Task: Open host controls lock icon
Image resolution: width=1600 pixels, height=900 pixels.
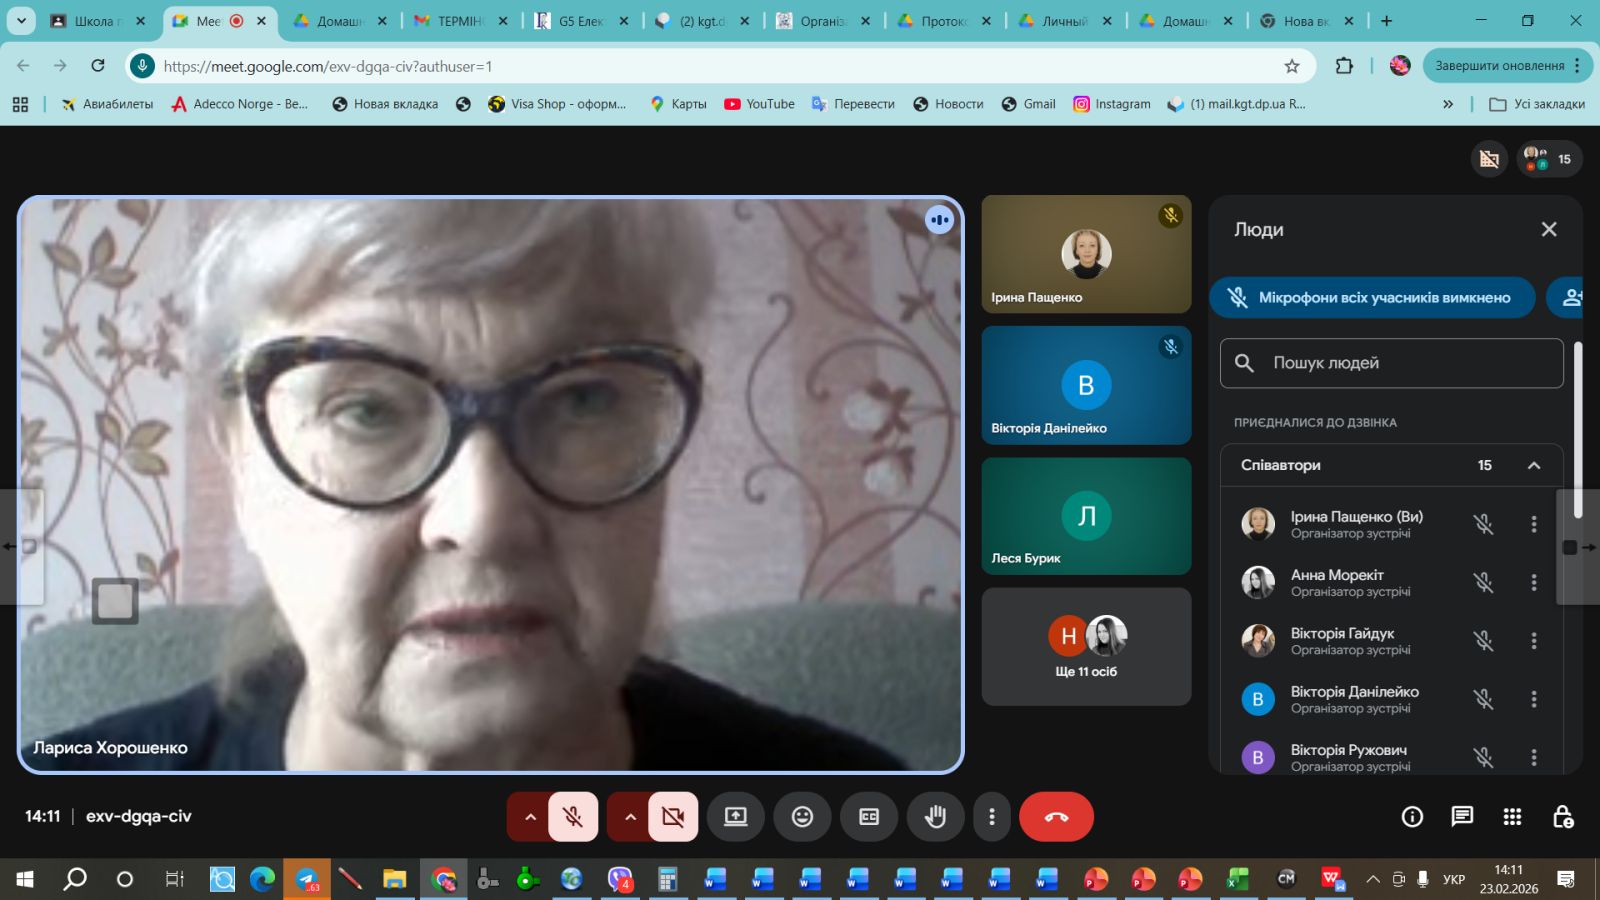Action: click(x=1563, y=817)
